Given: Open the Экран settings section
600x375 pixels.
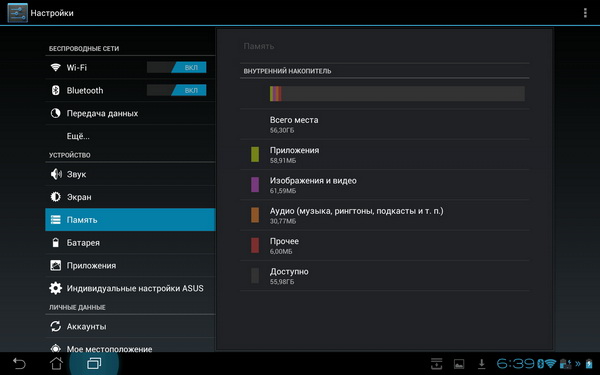Looking at the screenshot, I should (x=130, y=197).
